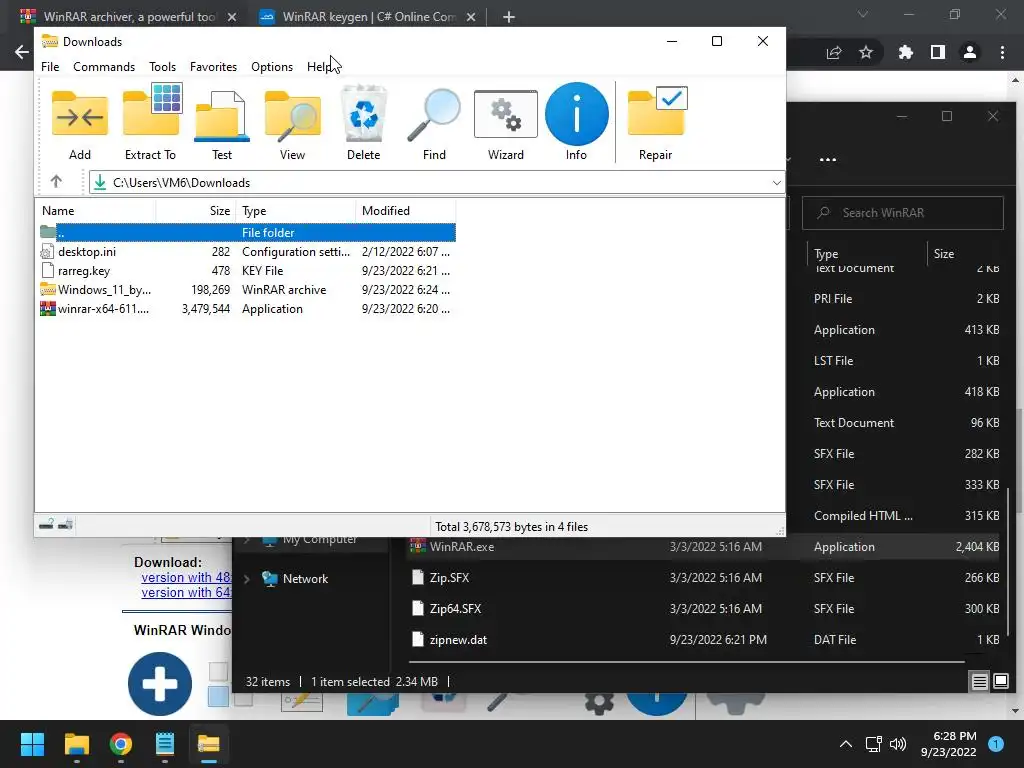This screenshot has width=1024, height=768.
Task: Expand the WinRAR address path dropdown
Action: pyautogui.click(x=776, y=183)
